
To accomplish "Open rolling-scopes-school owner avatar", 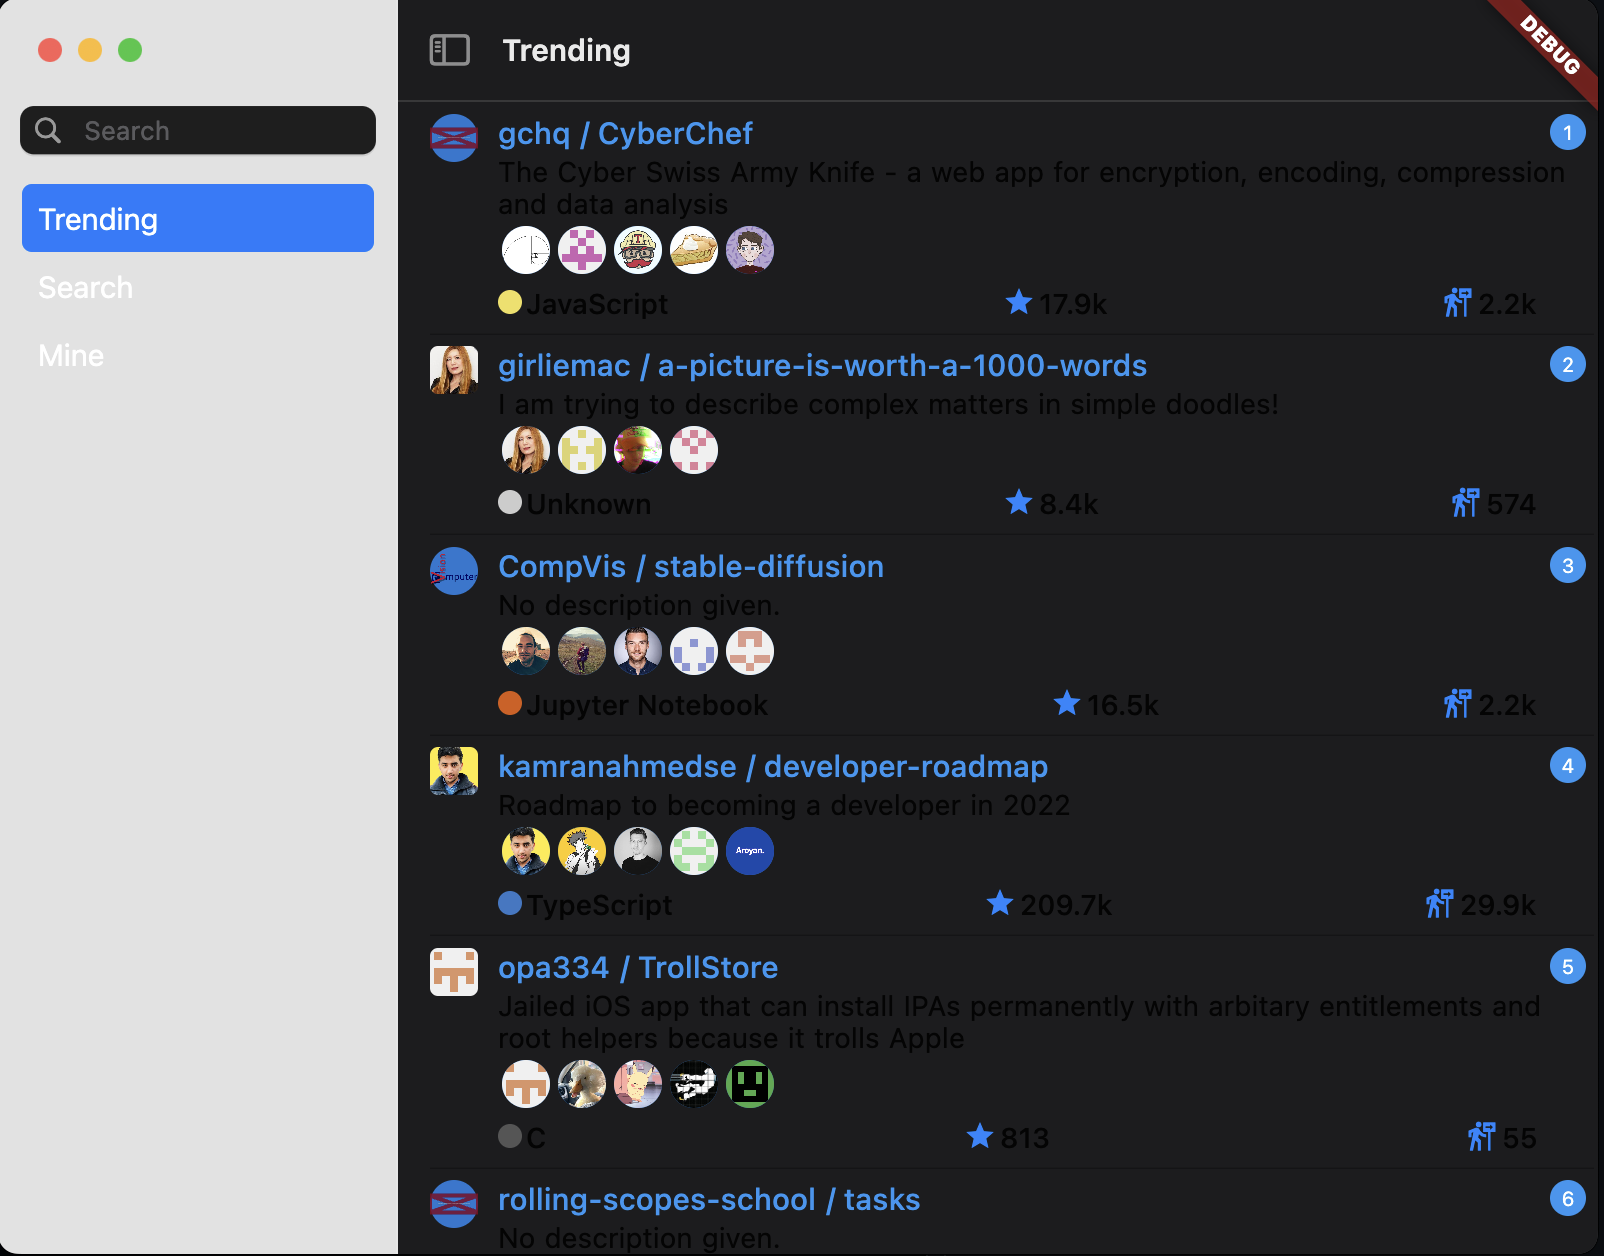I will 454,1204.
